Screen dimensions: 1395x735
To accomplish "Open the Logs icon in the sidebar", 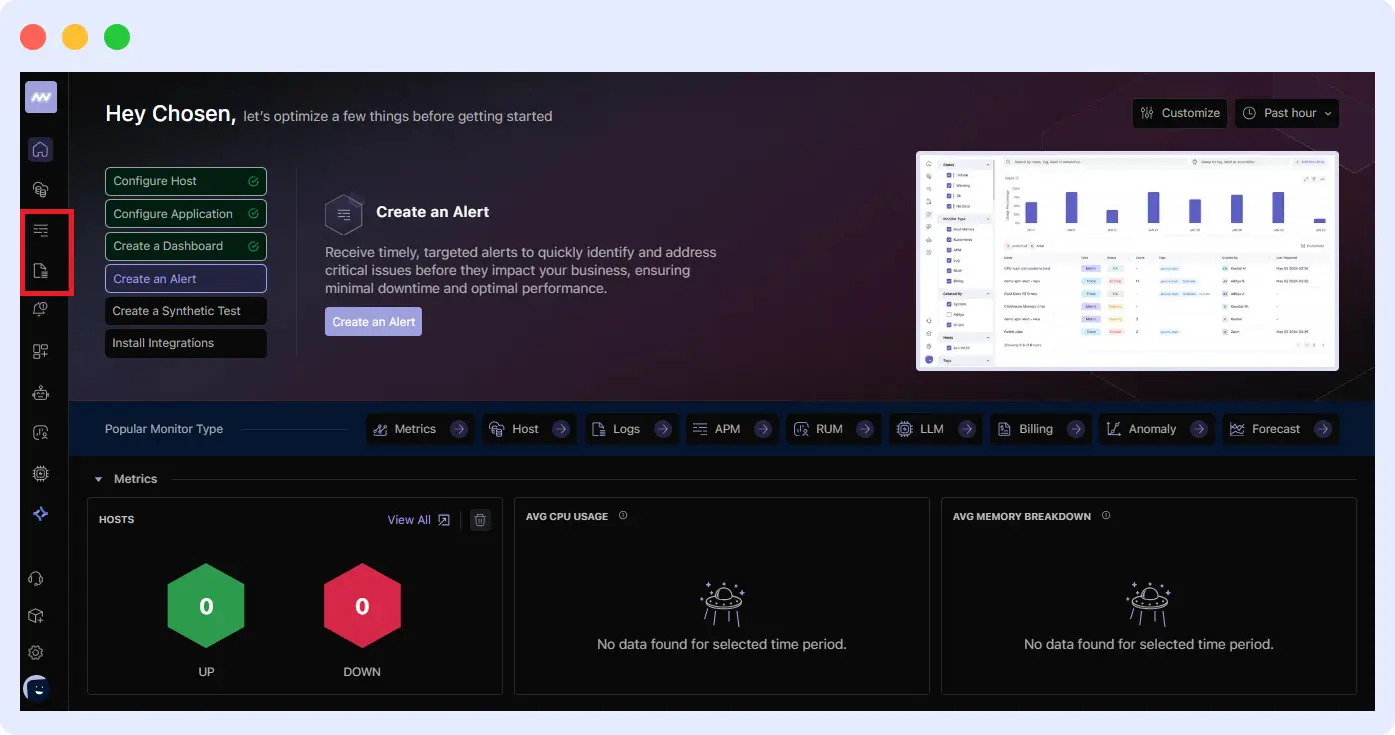I will click(x=40, y=269).
